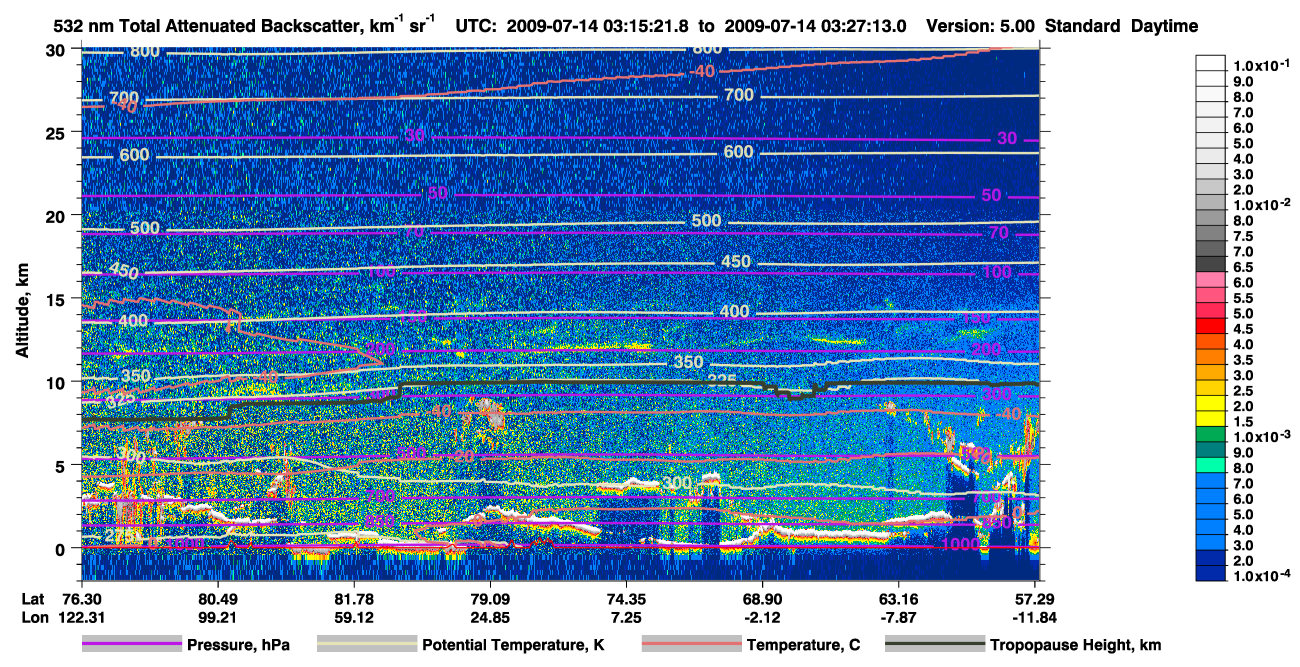Click longitude value 7.25

point(625,616)
